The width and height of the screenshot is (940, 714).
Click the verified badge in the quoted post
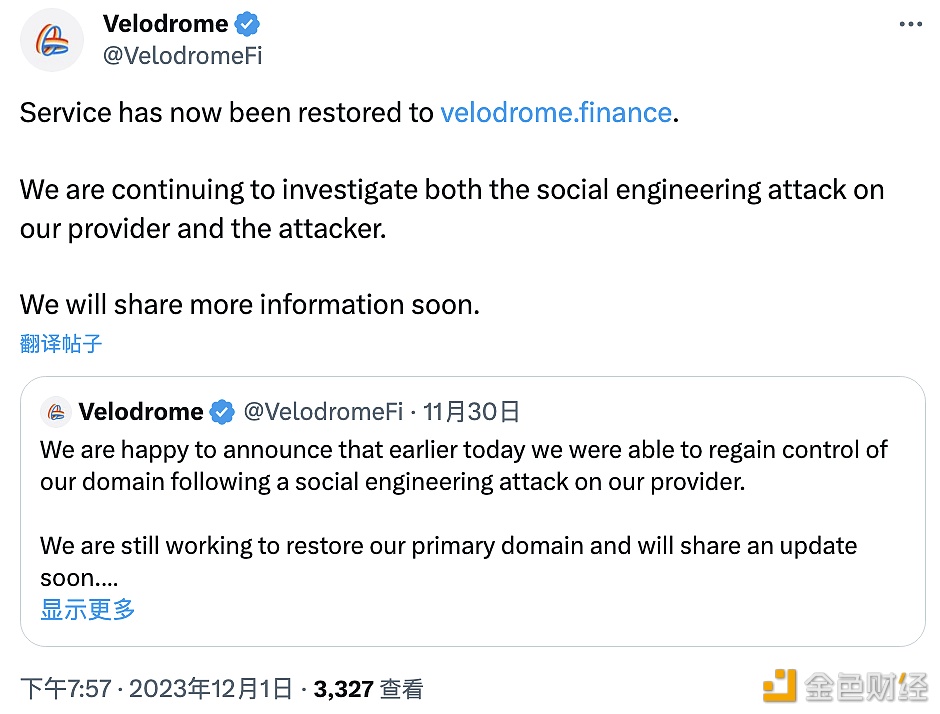(x=222, y=412)
